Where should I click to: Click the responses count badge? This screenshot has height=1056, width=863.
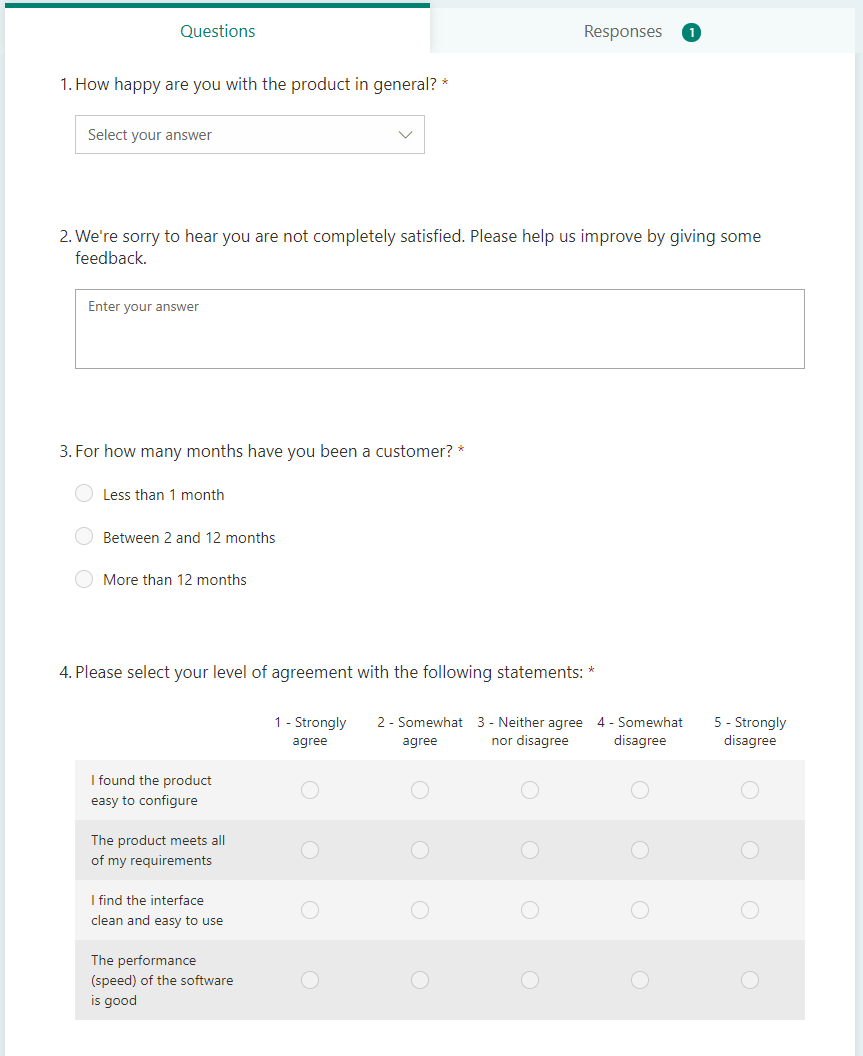point(691,32)
